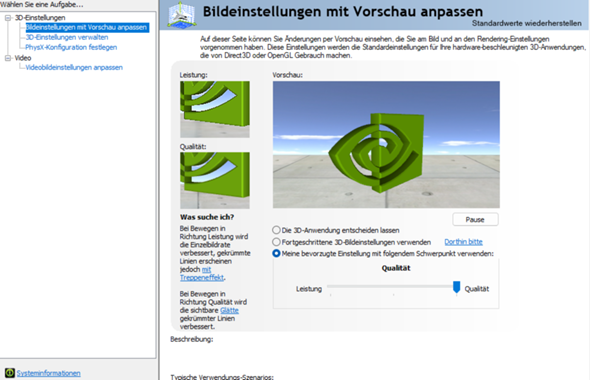The width and height of the screenshot is (590, 380).
Task: Click the '3D-Einstellungen' tree label
Action: pos(40,18)
